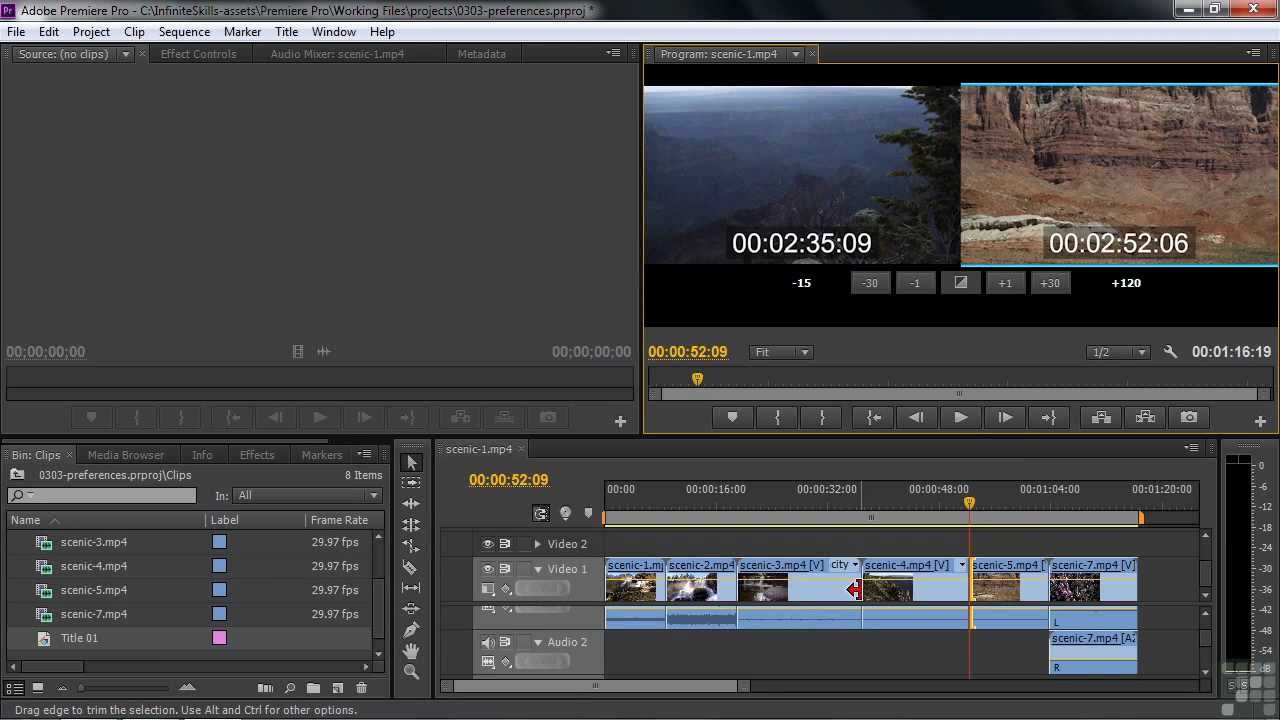Choose the Slip tool
This screenshot has width=1280, height=720.
(411, 588)
